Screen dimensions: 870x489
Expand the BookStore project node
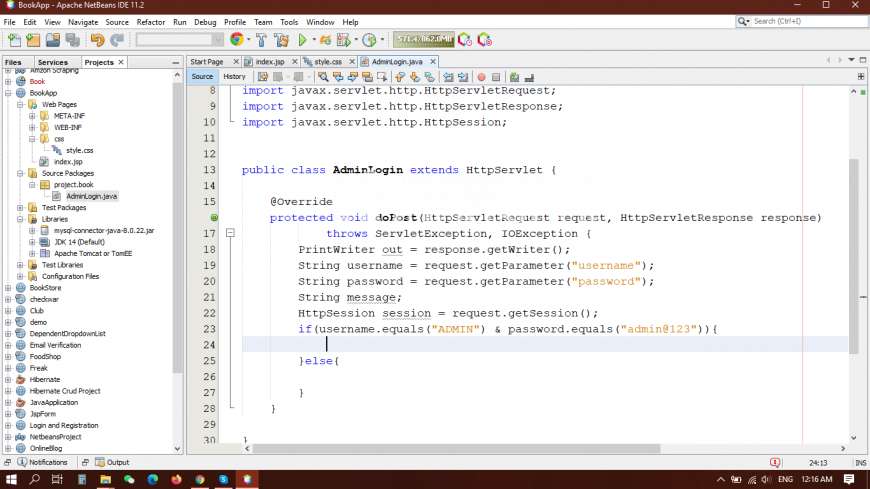(x=8, y=288)
